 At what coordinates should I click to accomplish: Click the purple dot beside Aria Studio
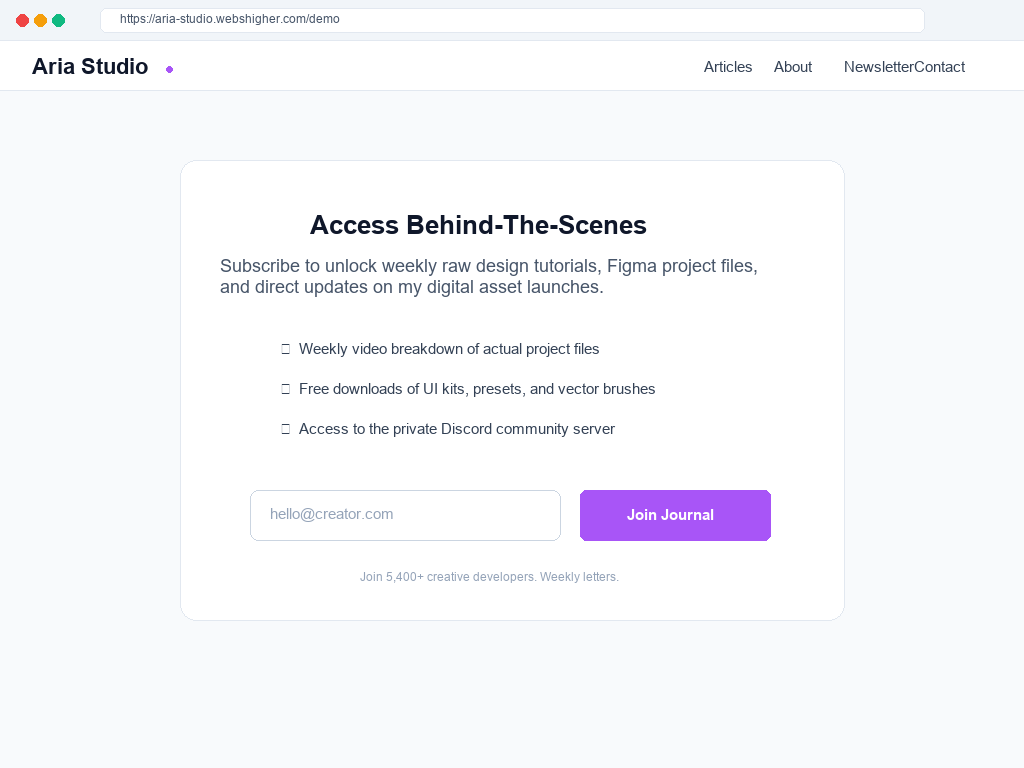(169, 69)
